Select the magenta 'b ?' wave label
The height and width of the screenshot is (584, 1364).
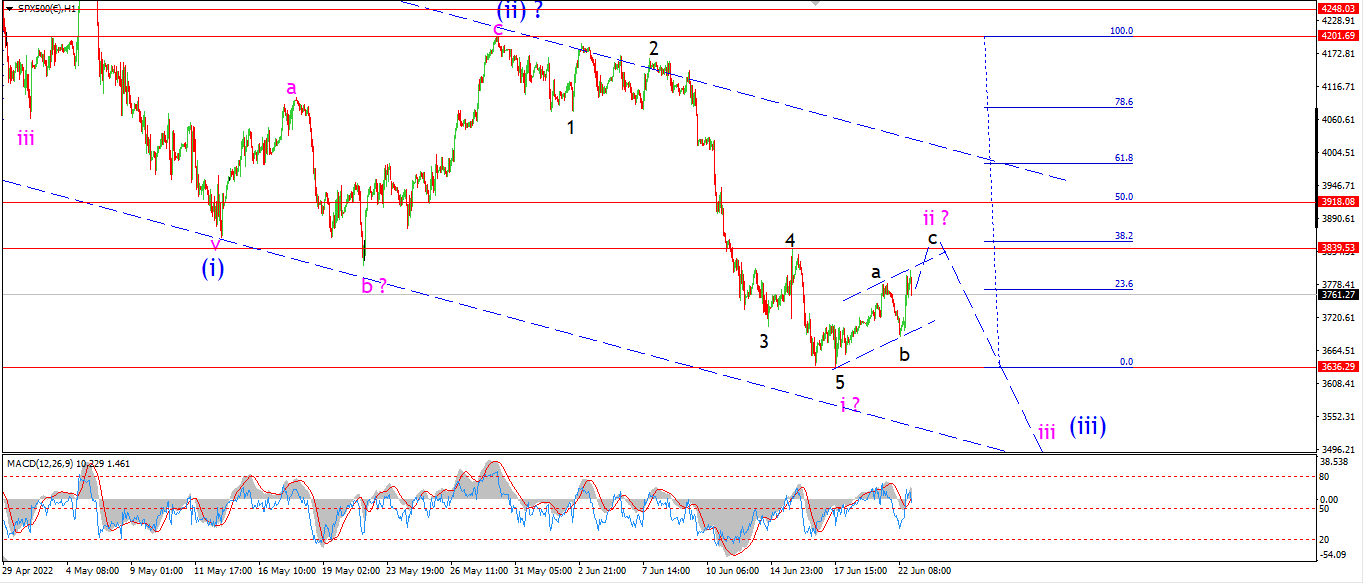pos(374,286)
